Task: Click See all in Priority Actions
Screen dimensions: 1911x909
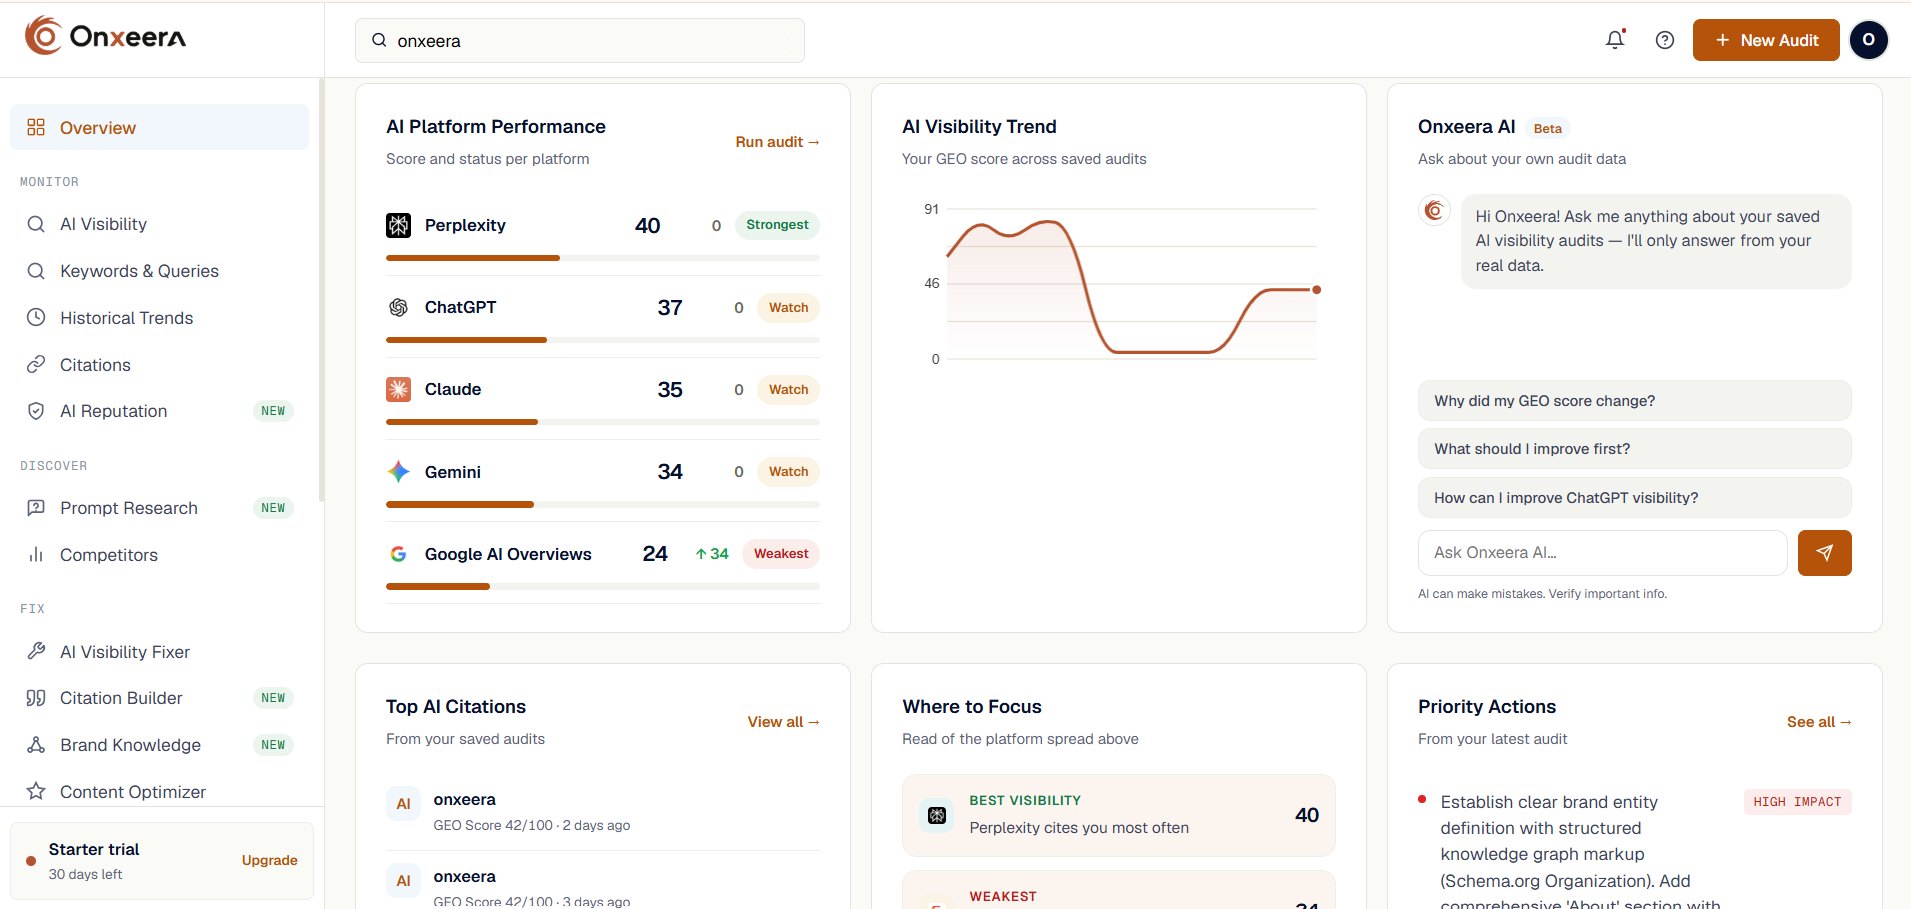Action: [x=1819, y=722]
